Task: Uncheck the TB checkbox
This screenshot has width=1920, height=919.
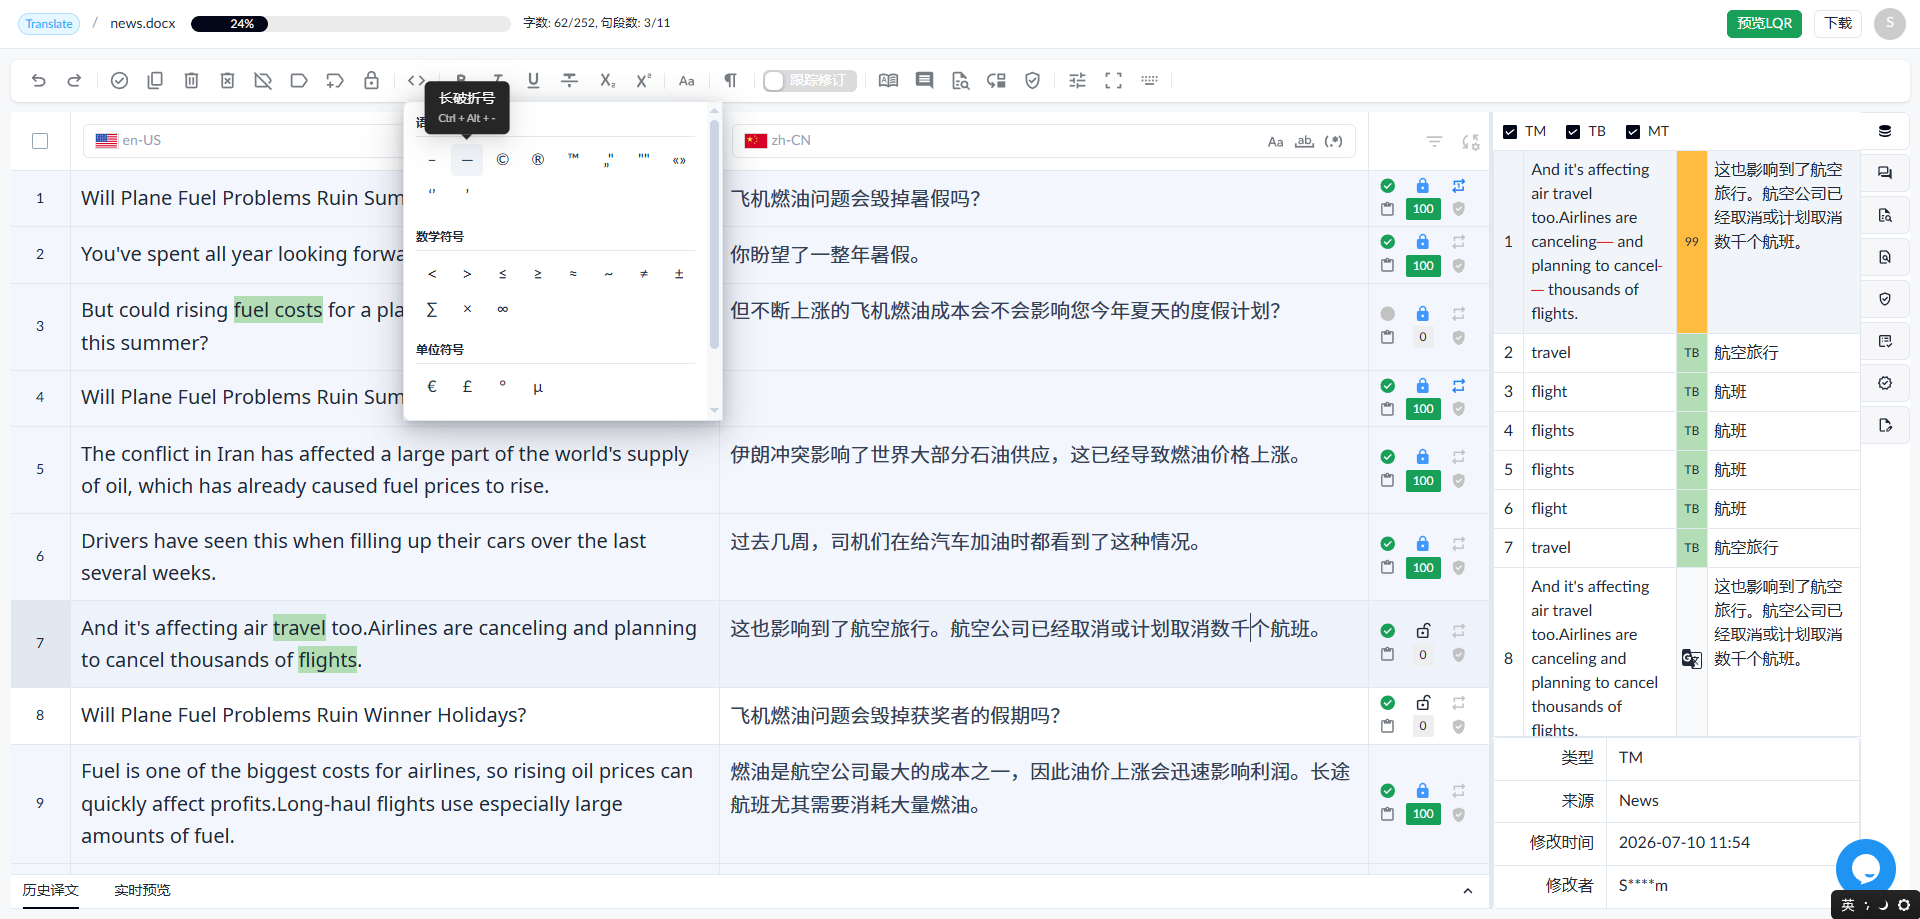Action: pos(1573,132)
